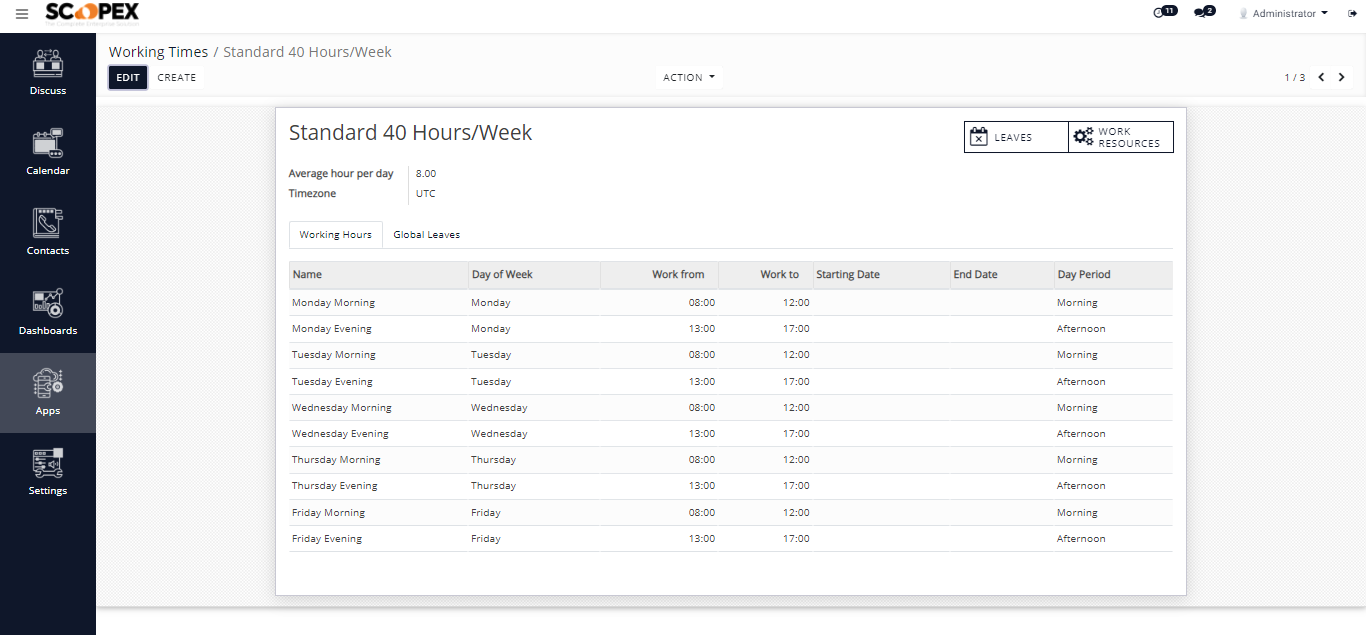This screenshot has height=635, width=1366.
Task: Select the Wednesday Evening row
Action: (731, 434)
